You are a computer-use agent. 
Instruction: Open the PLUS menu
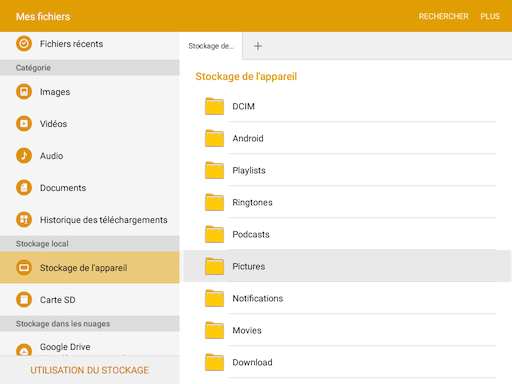(x=490, y=16)
